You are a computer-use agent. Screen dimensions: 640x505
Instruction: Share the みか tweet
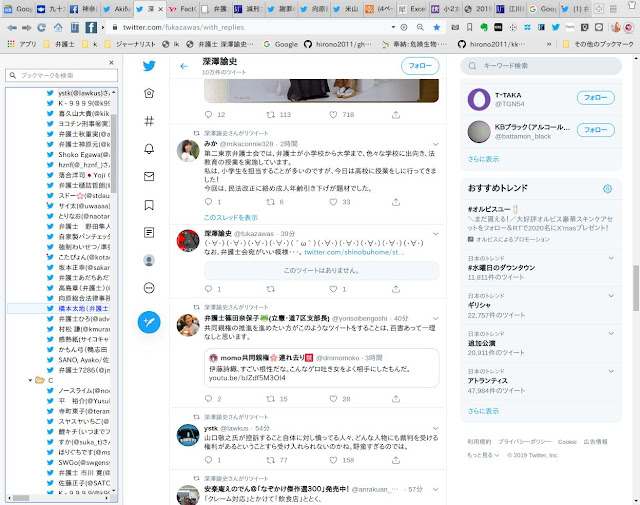pos(396,202)
